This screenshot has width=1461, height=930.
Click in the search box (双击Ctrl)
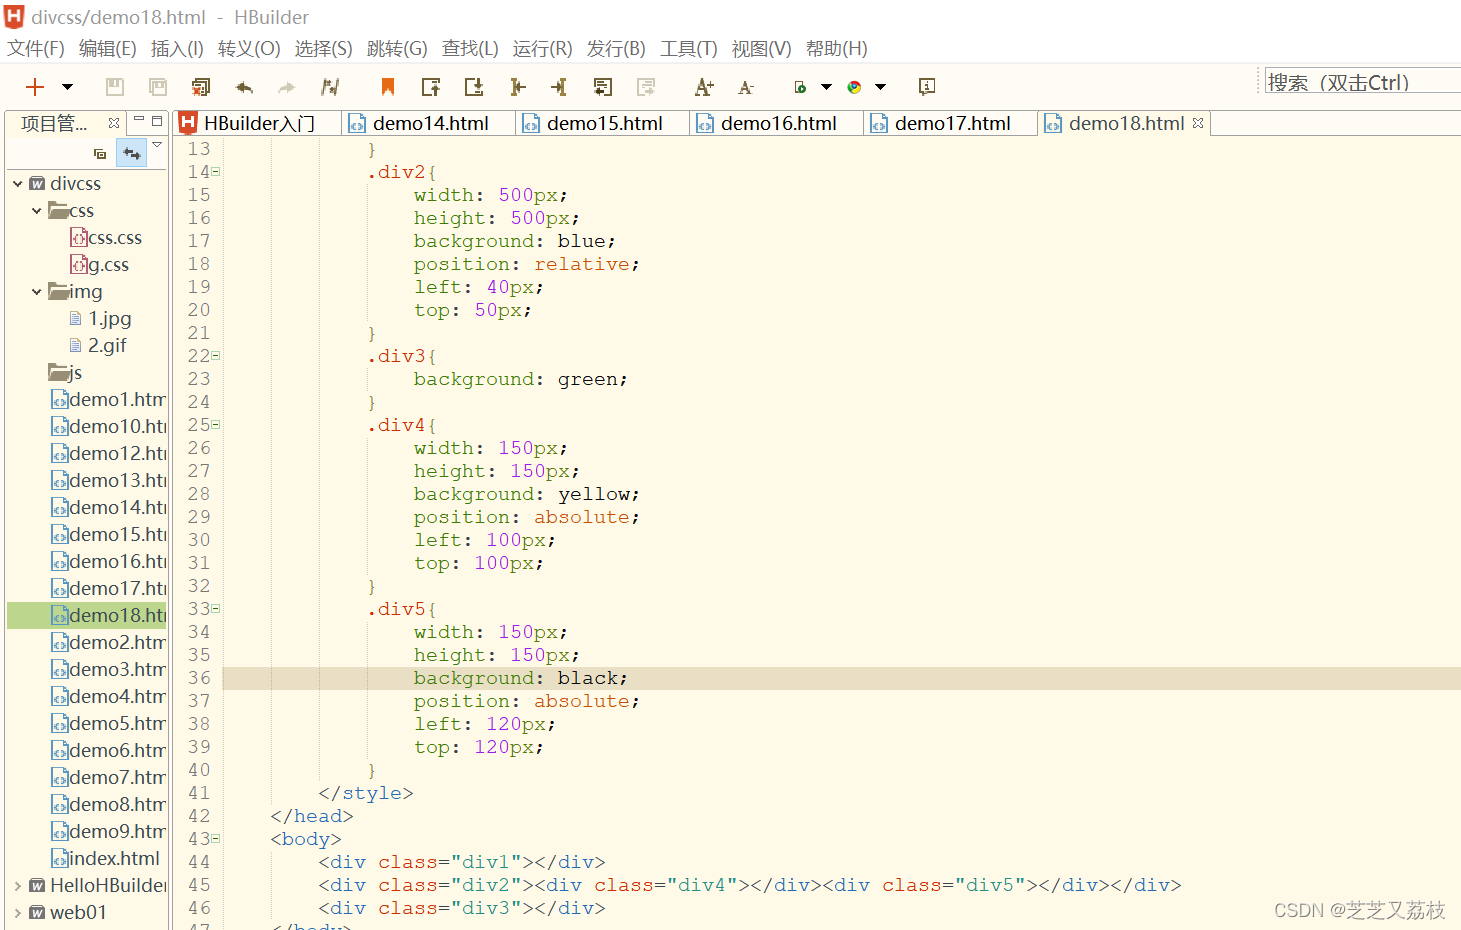pyautogui.click(x=1362, y=82)
